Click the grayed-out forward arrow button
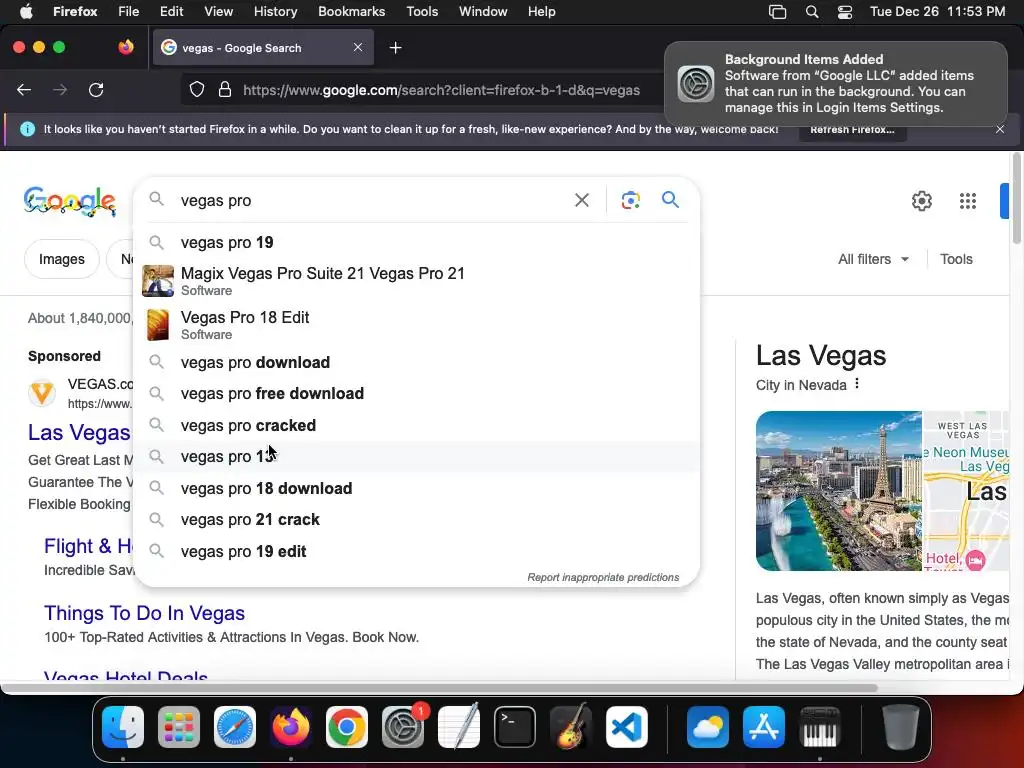 (x=60, y=90)
